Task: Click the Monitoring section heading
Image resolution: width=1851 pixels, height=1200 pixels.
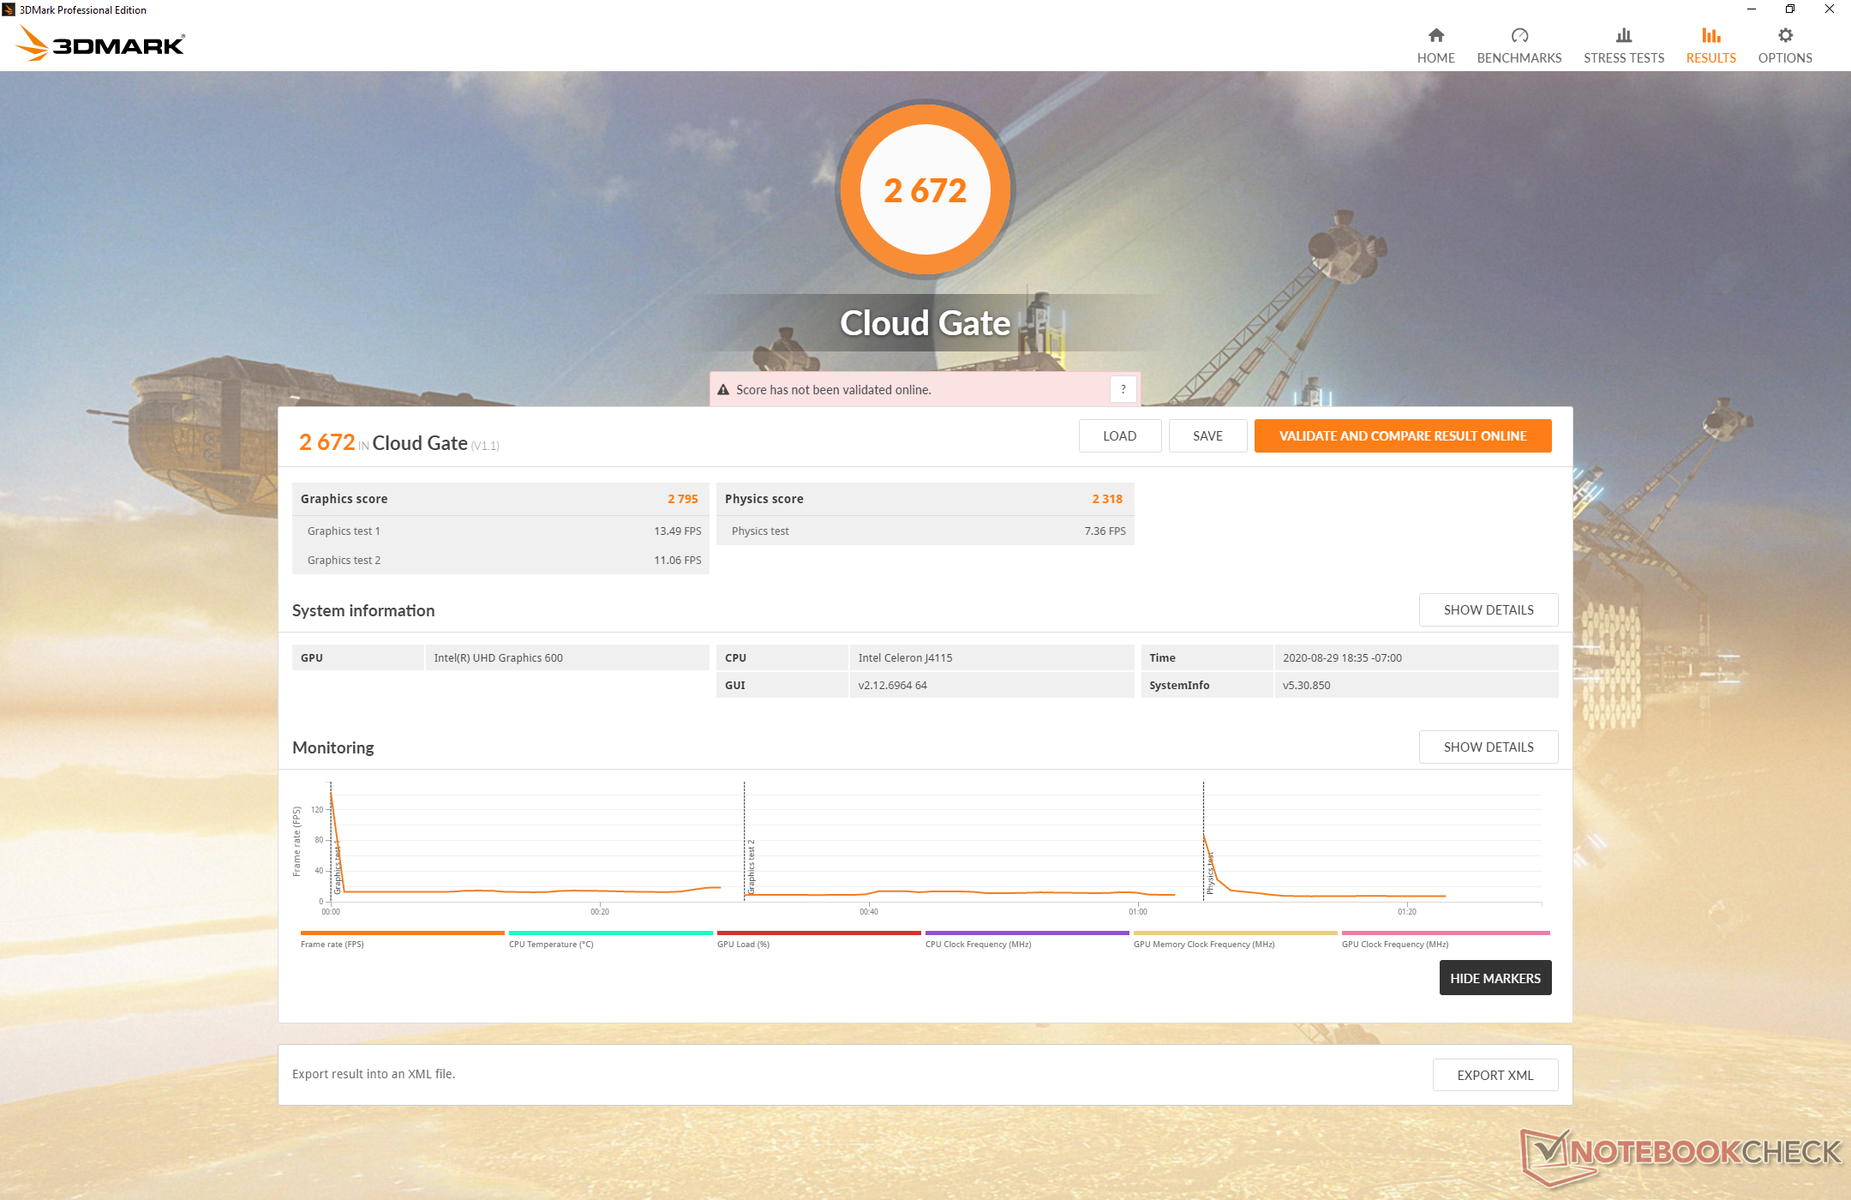Action: point(333,747)
